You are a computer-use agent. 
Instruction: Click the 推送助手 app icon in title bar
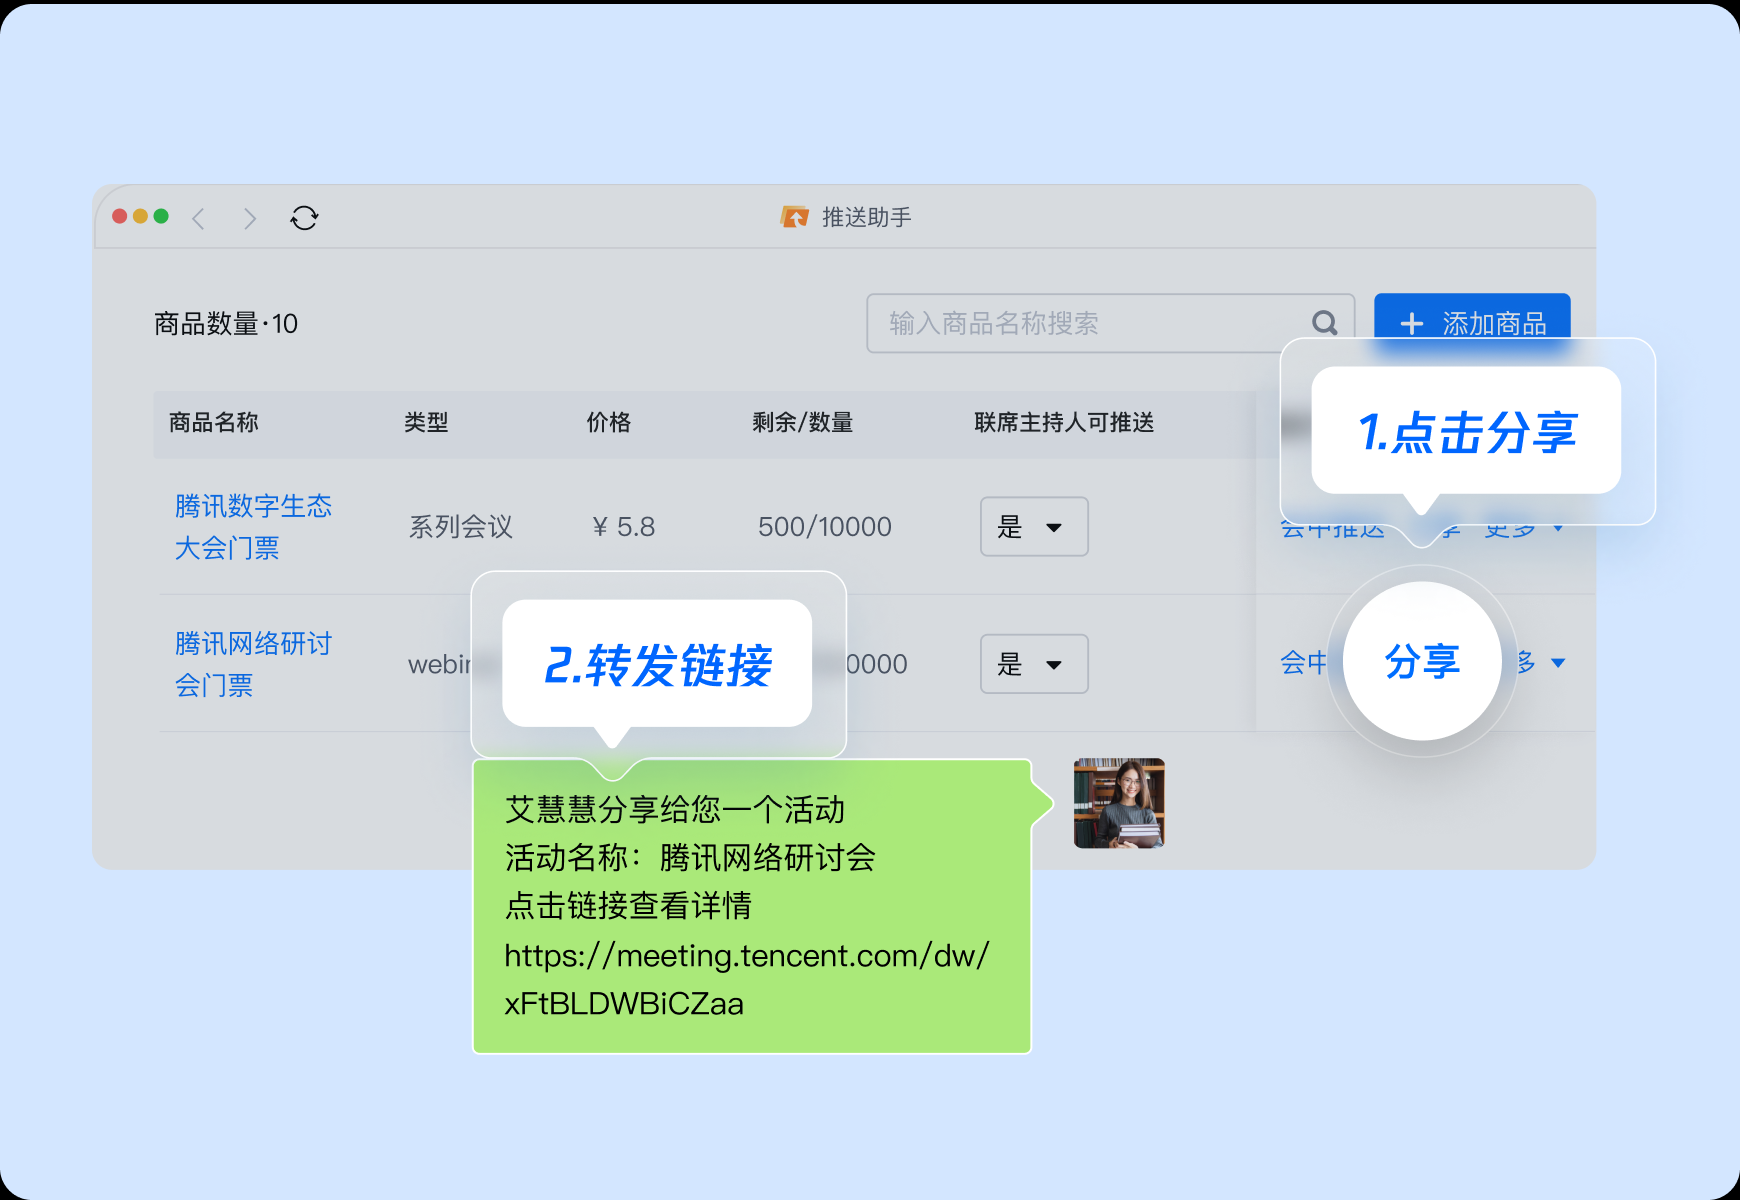[794, 217]
